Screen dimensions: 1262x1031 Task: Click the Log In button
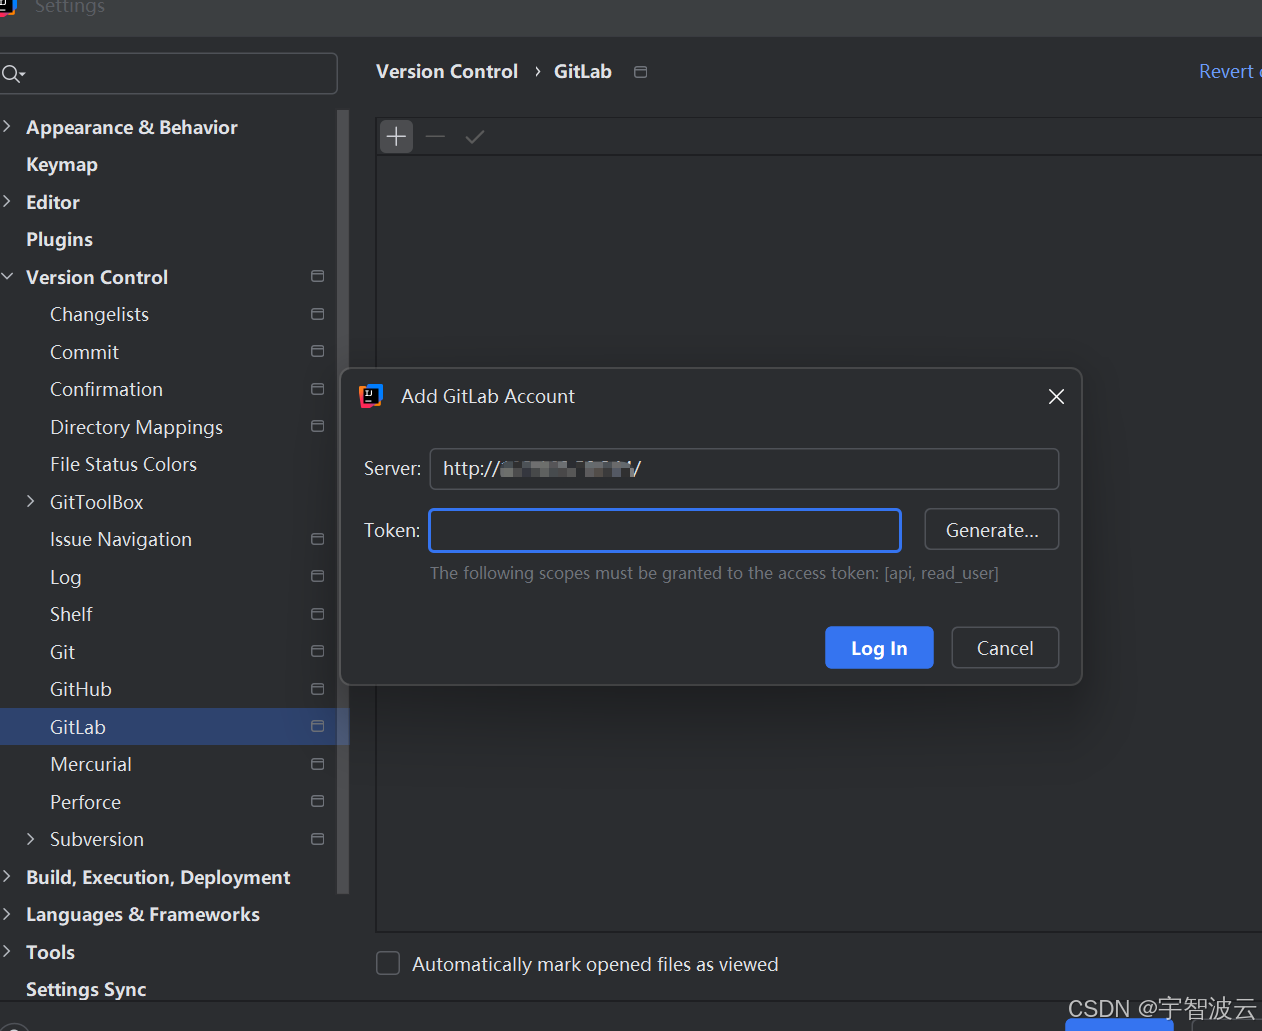coord(879,648)
